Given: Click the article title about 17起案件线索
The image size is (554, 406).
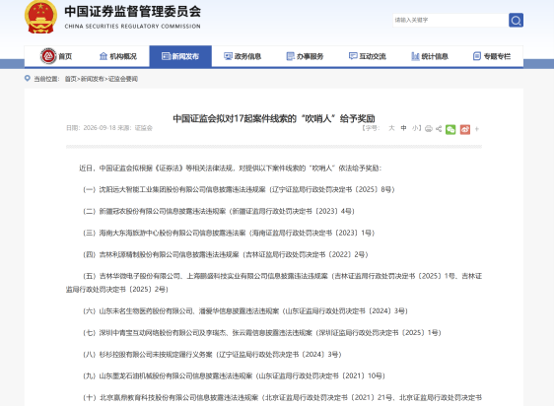Looking at the screenshot, I should 274,118.
